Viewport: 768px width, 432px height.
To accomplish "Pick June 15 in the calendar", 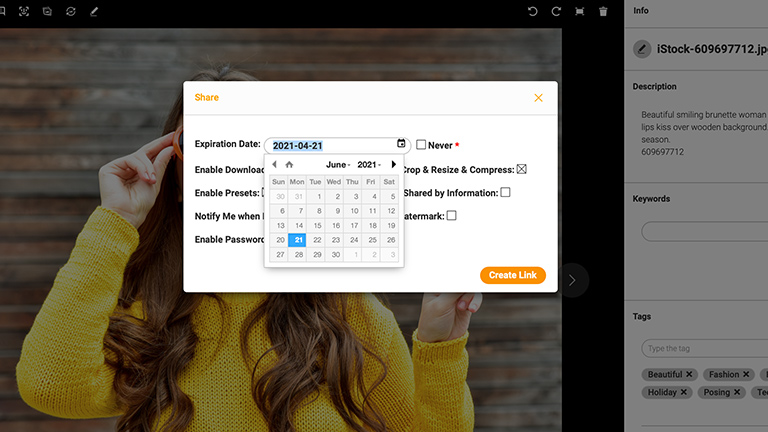I will coord(316,225).
